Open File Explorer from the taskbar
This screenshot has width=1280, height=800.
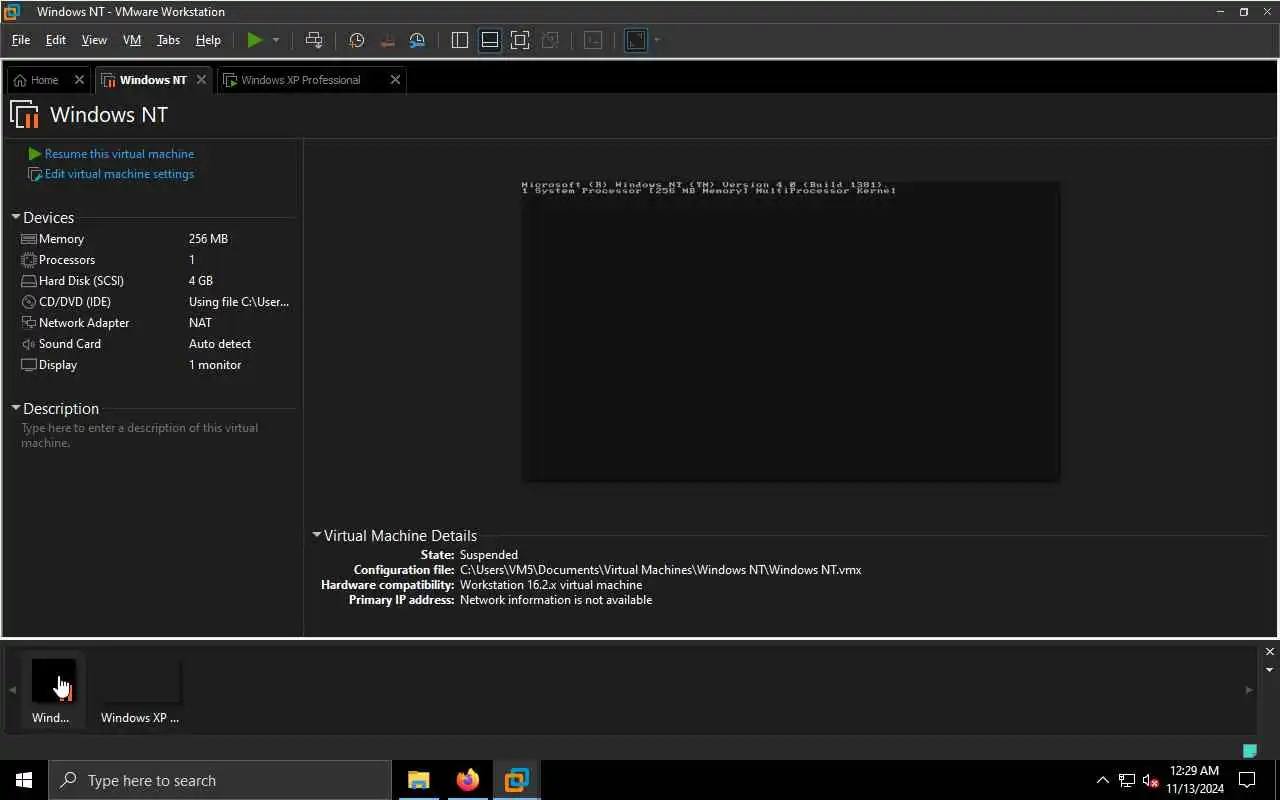pyautogui.click(x=418, y=780)
